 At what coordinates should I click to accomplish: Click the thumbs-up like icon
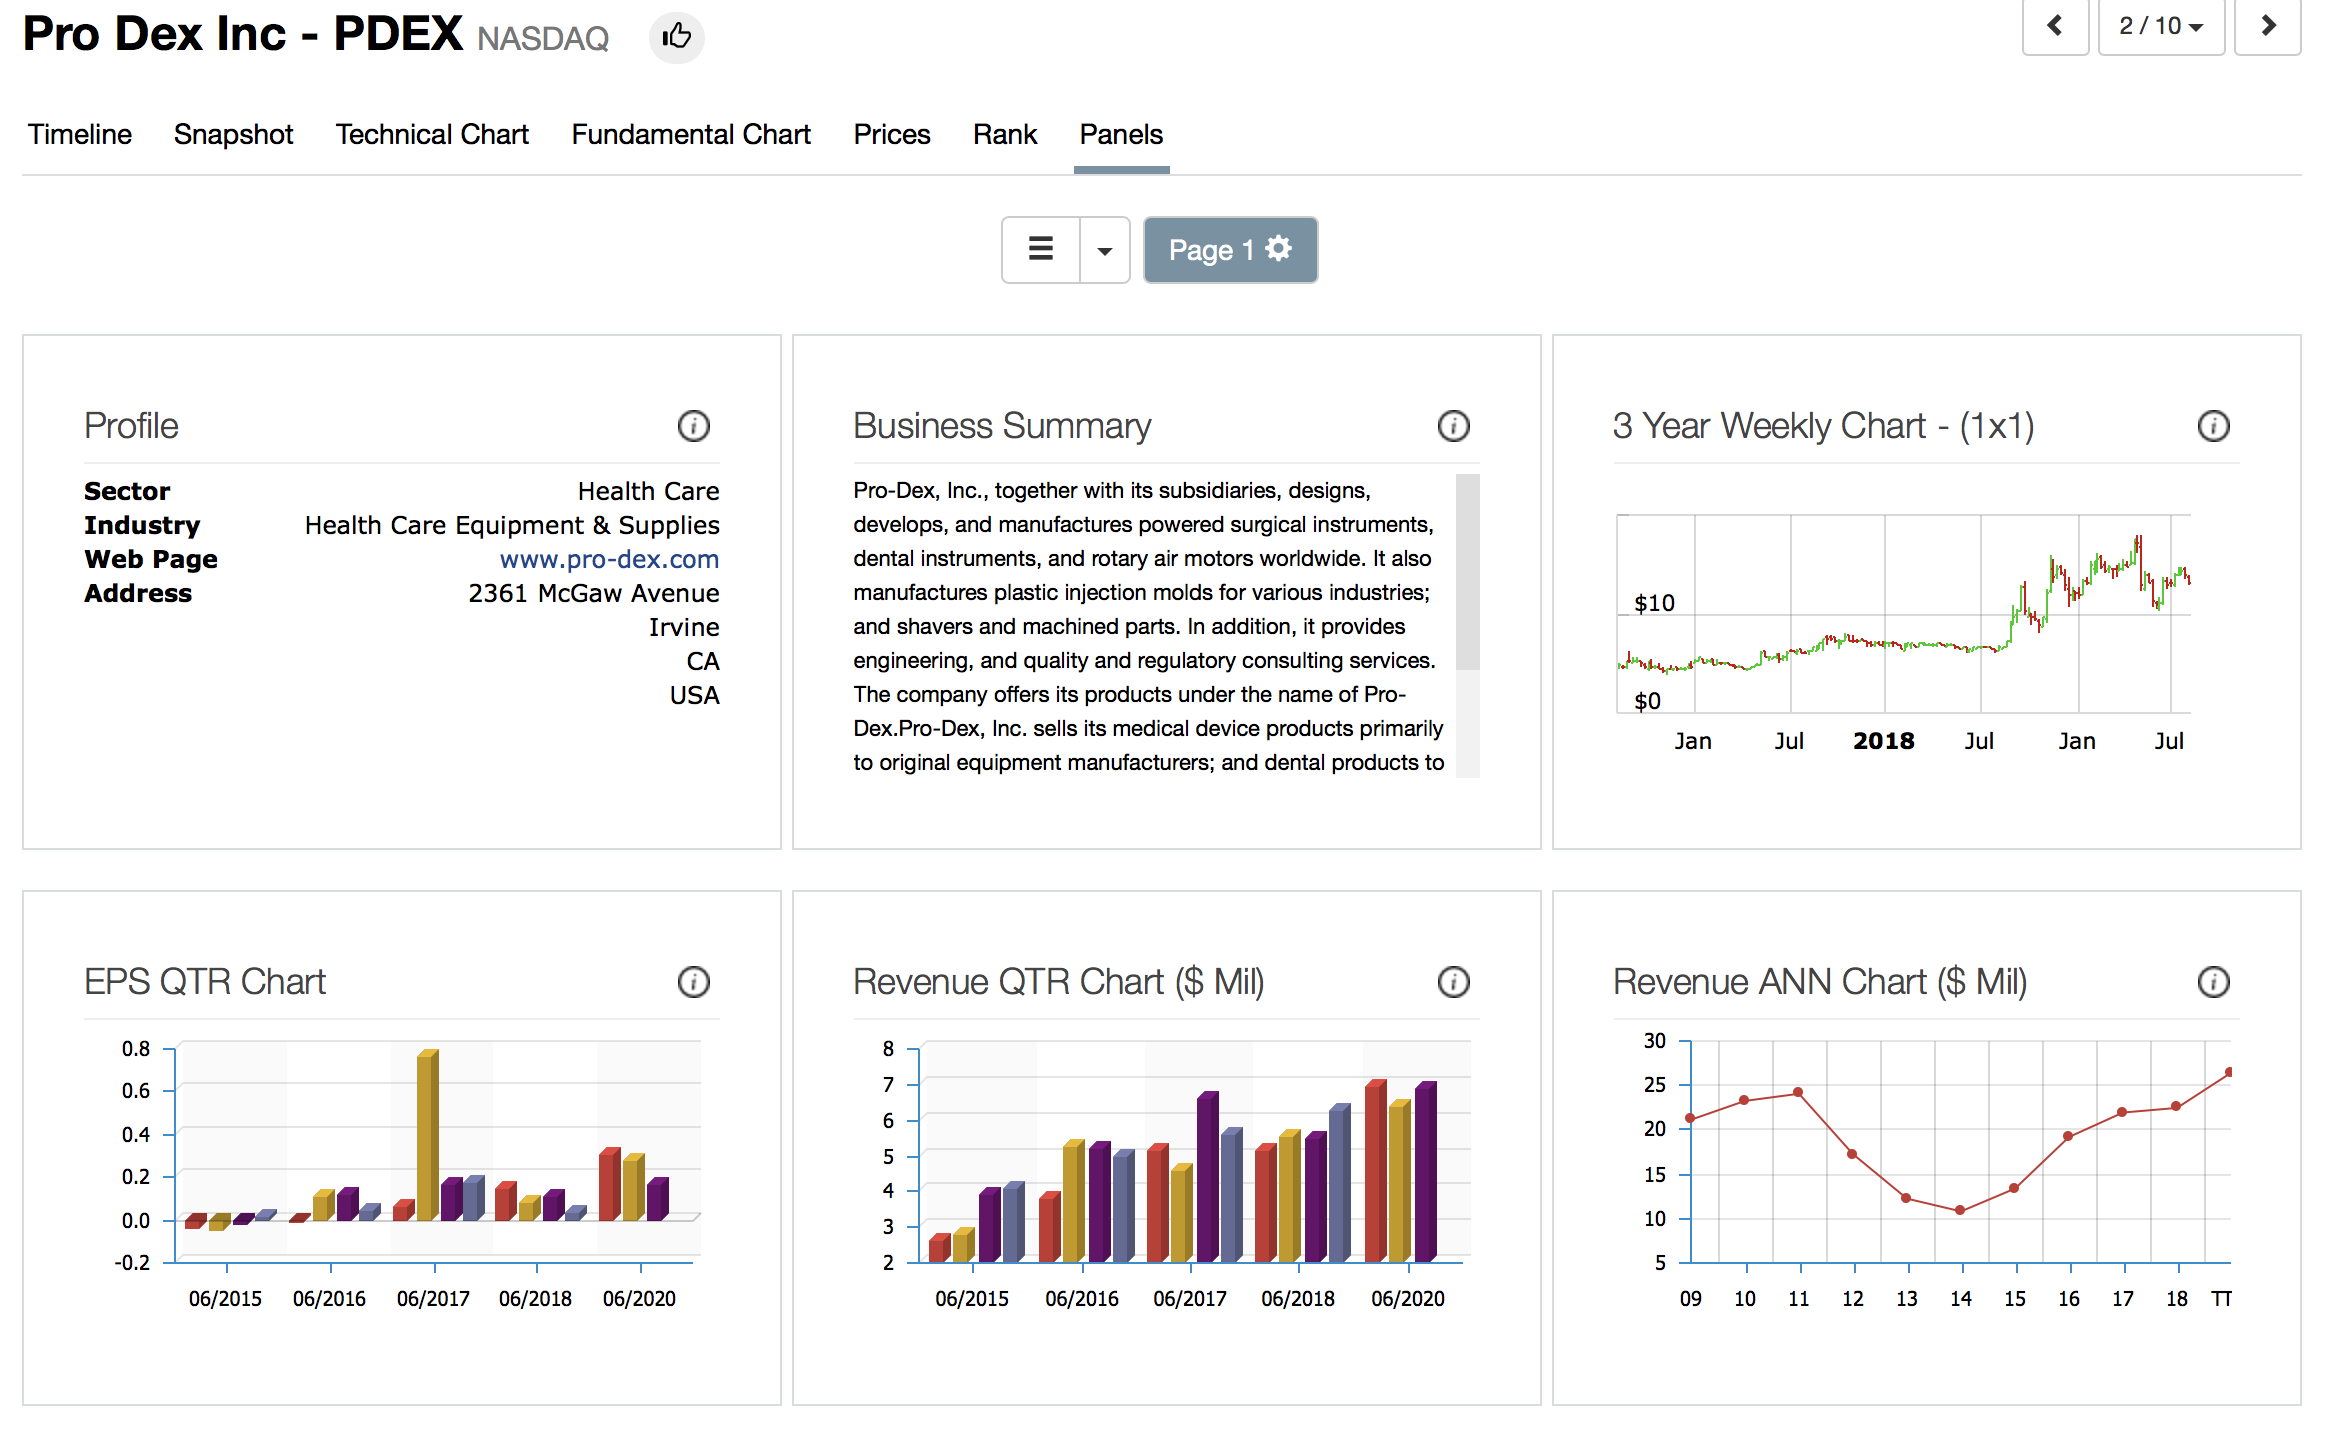pos(677,37)
